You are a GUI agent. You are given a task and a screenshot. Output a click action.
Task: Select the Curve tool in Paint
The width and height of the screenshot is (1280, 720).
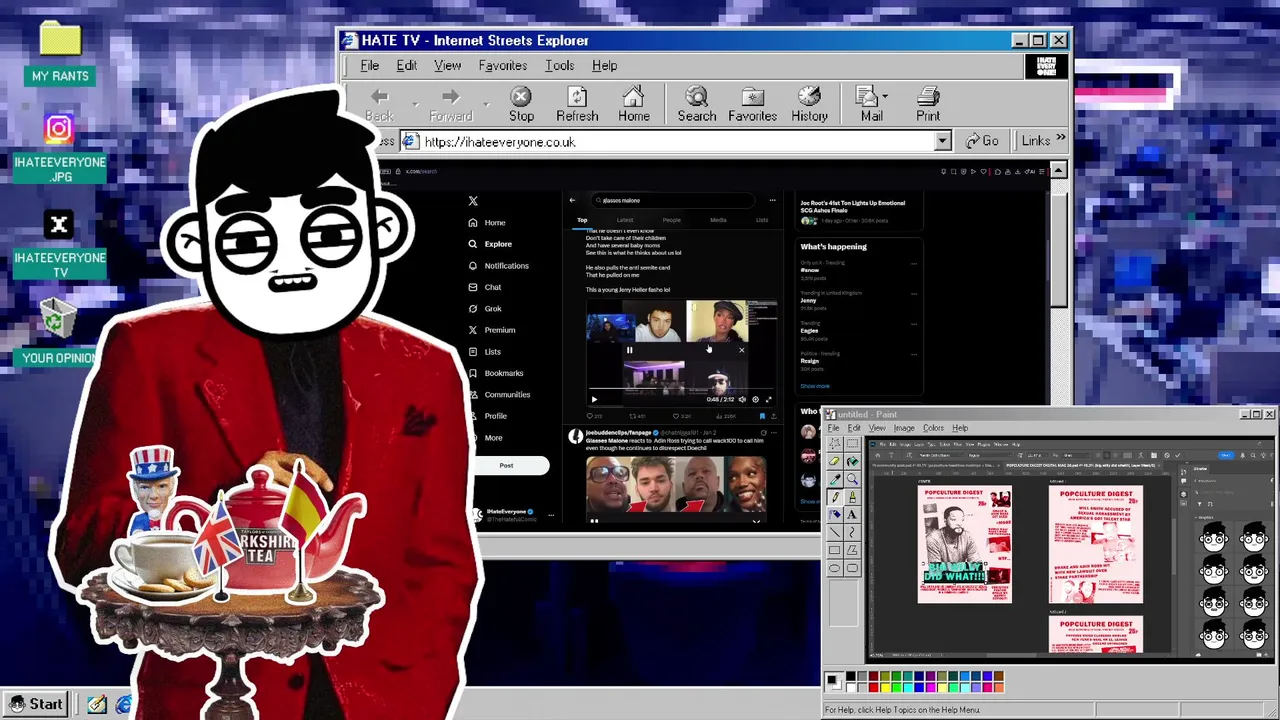point(852,532)
